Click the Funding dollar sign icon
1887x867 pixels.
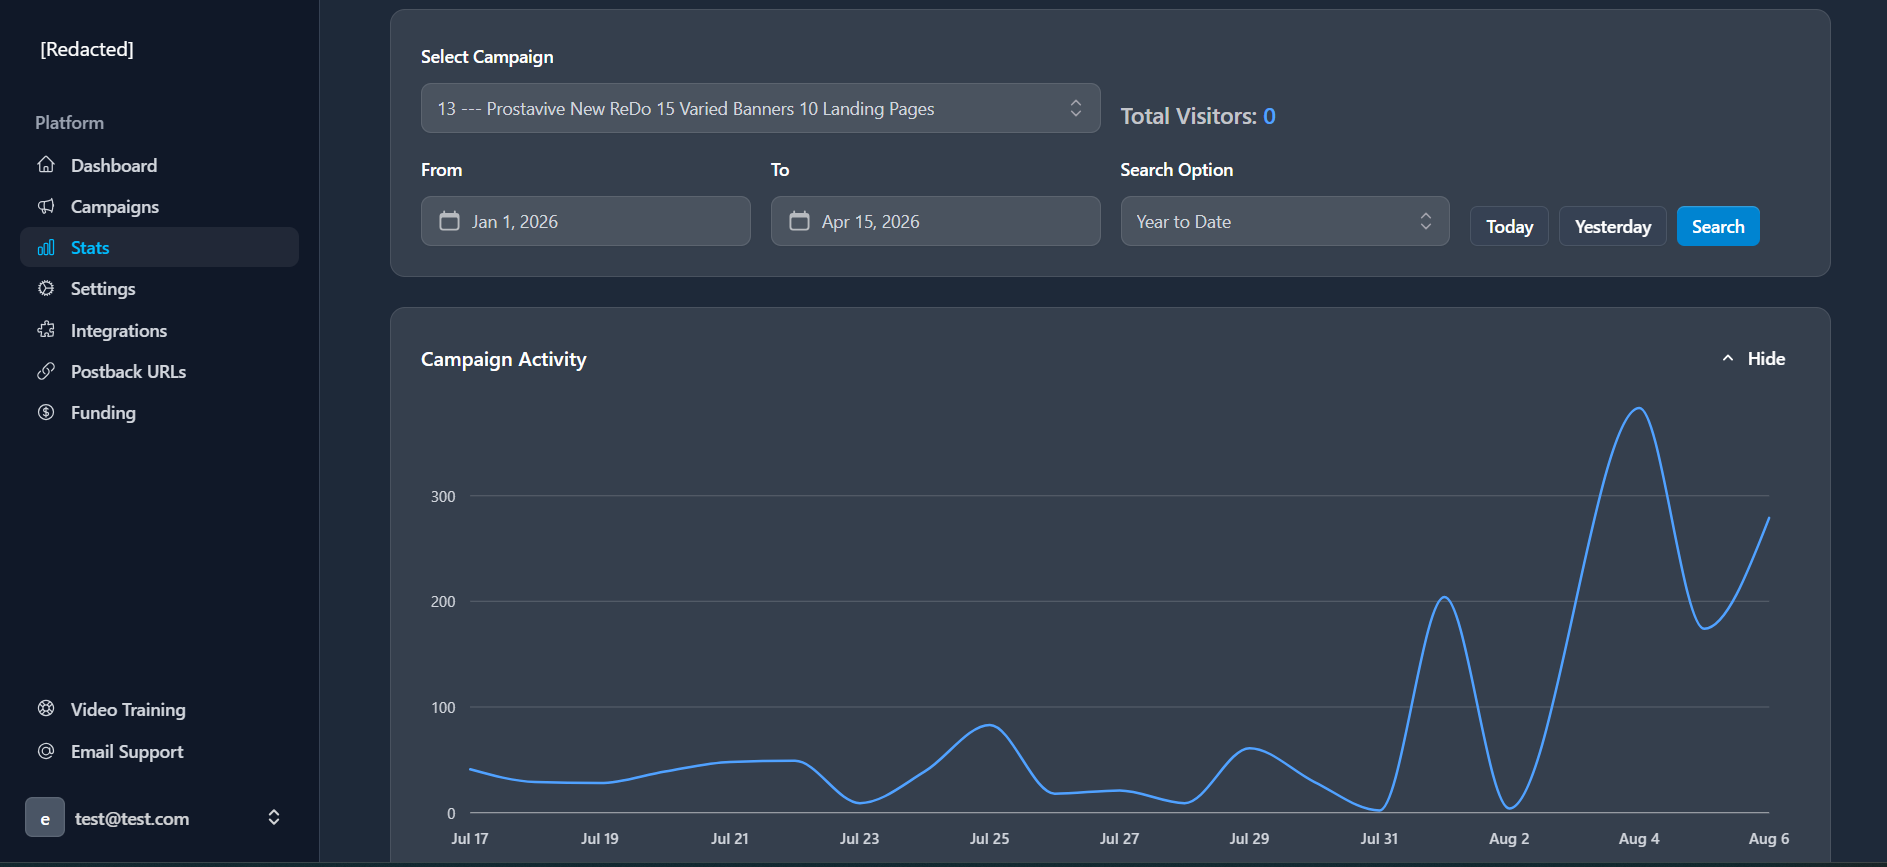click(x=46, y=412)
